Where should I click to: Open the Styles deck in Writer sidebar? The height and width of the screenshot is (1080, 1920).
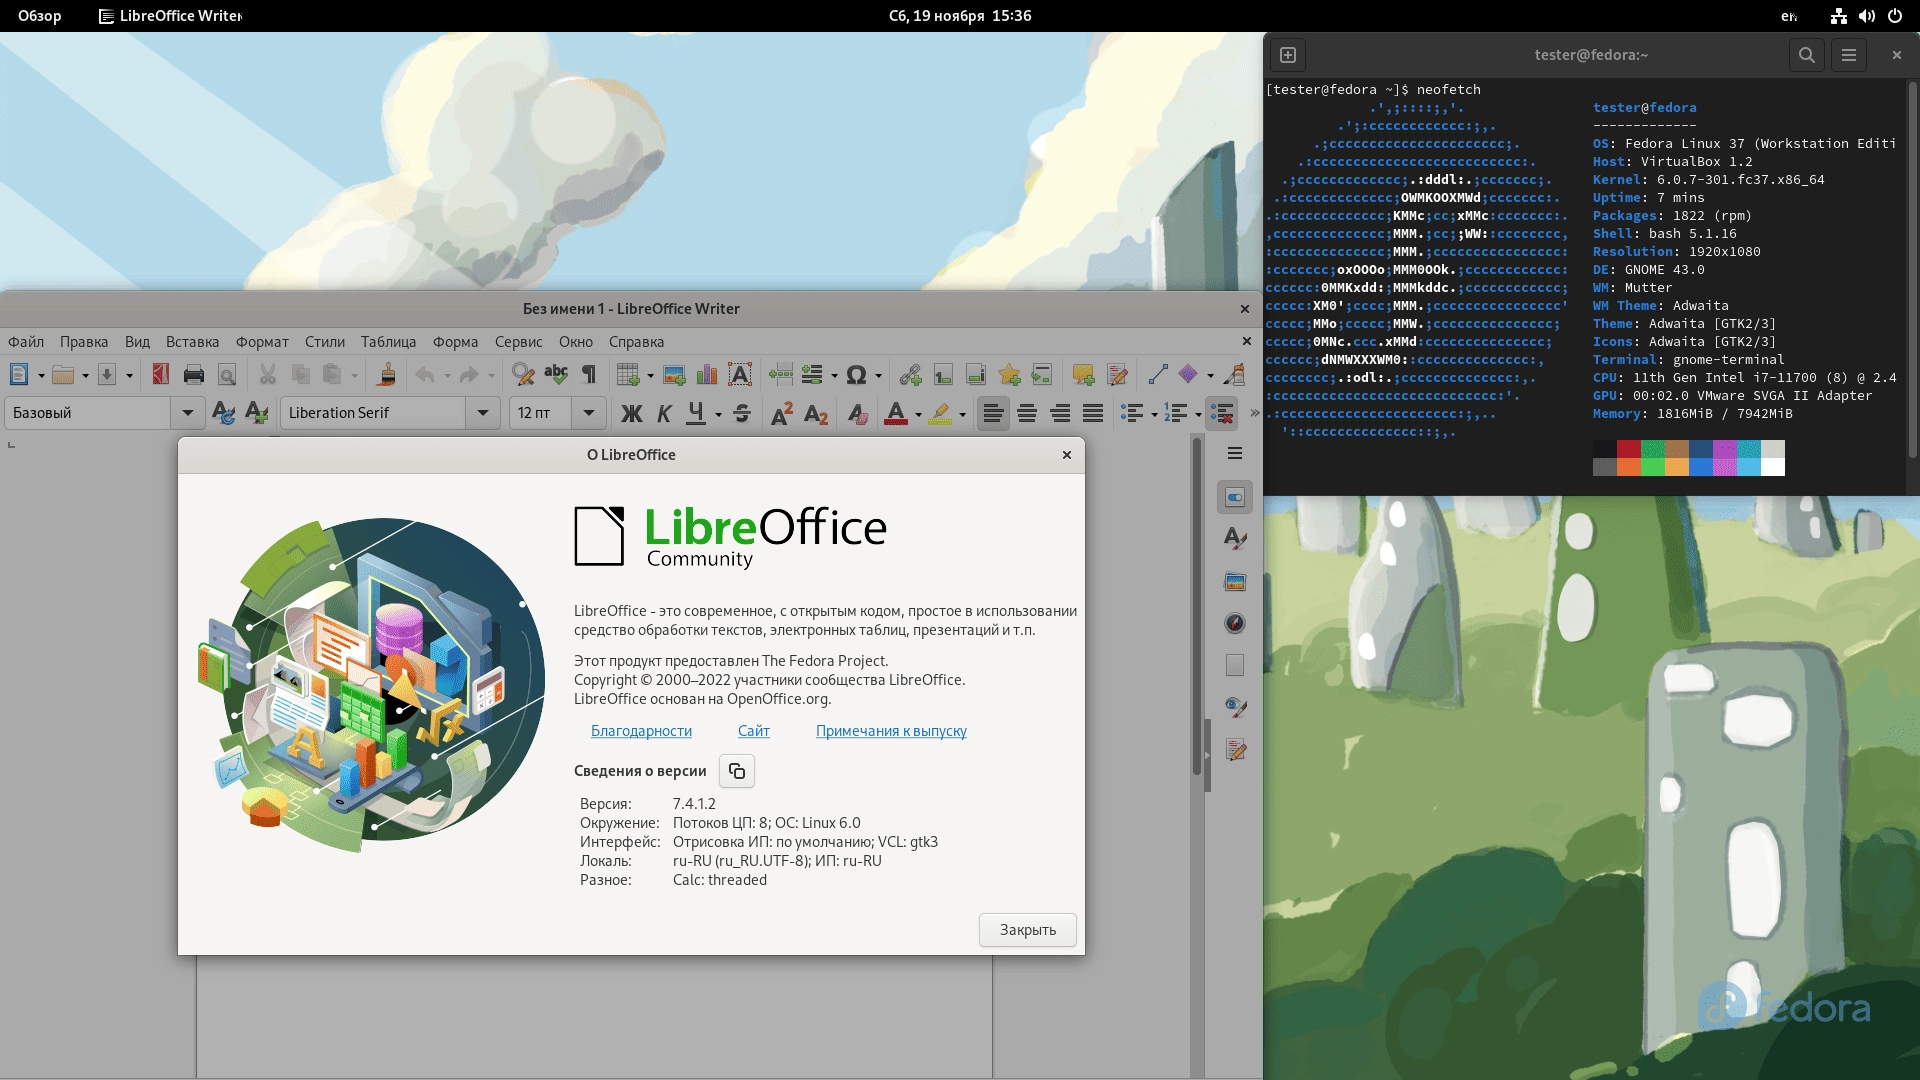[1235, 539]
